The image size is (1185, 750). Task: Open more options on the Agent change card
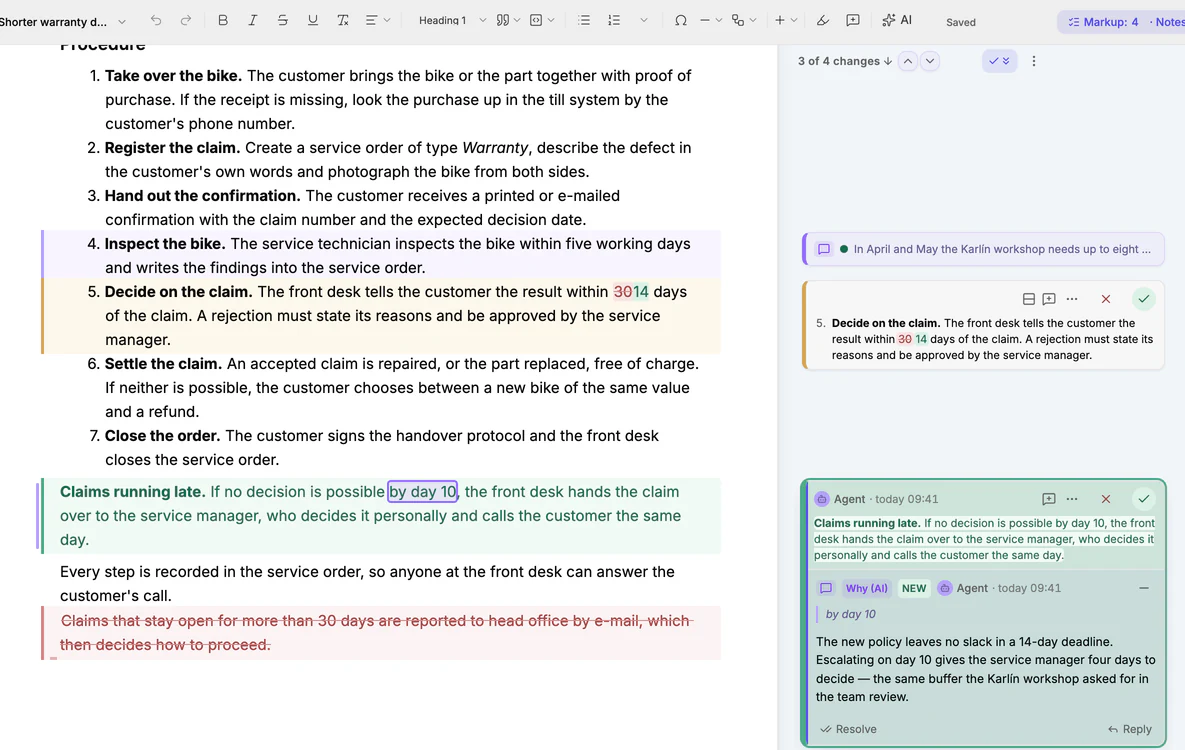1072,499
